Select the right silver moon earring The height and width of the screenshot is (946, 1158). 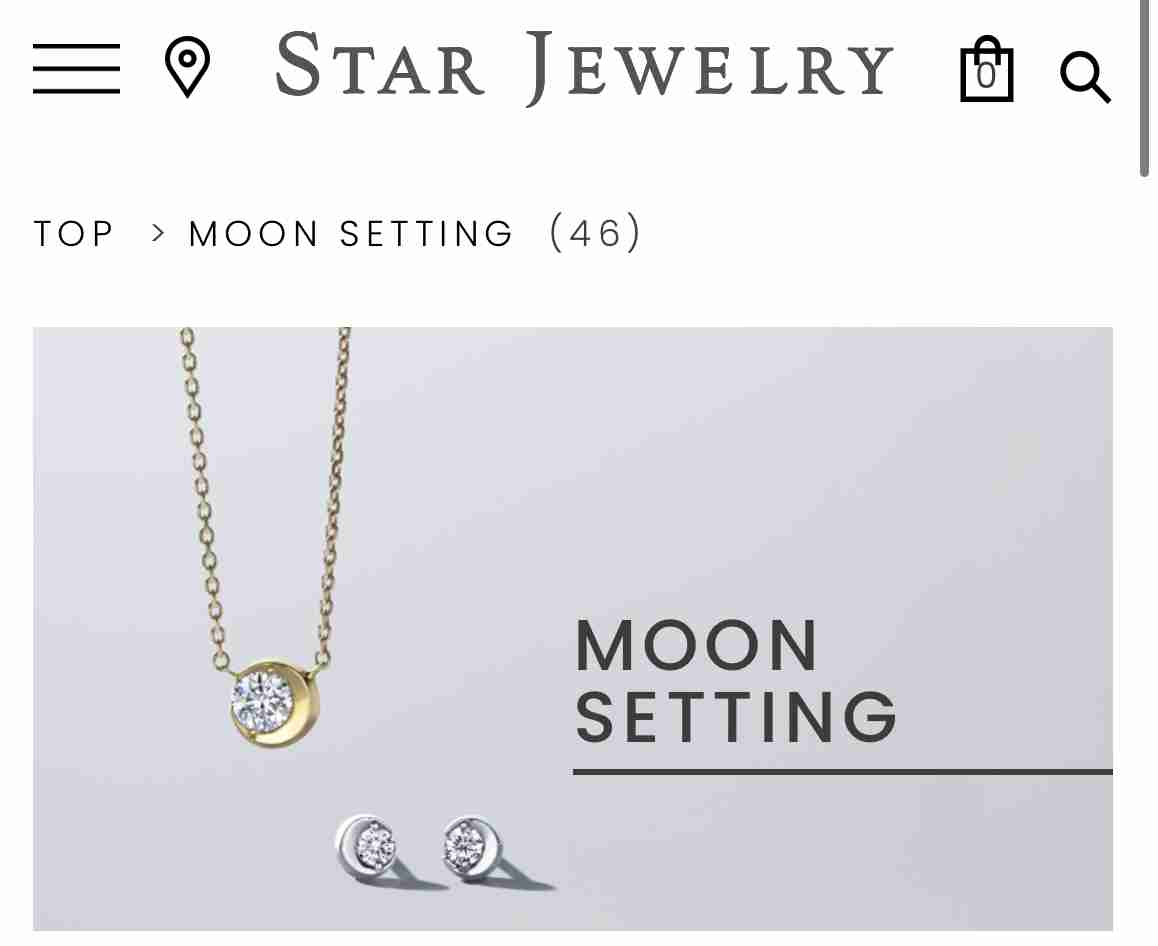point(473,846)
